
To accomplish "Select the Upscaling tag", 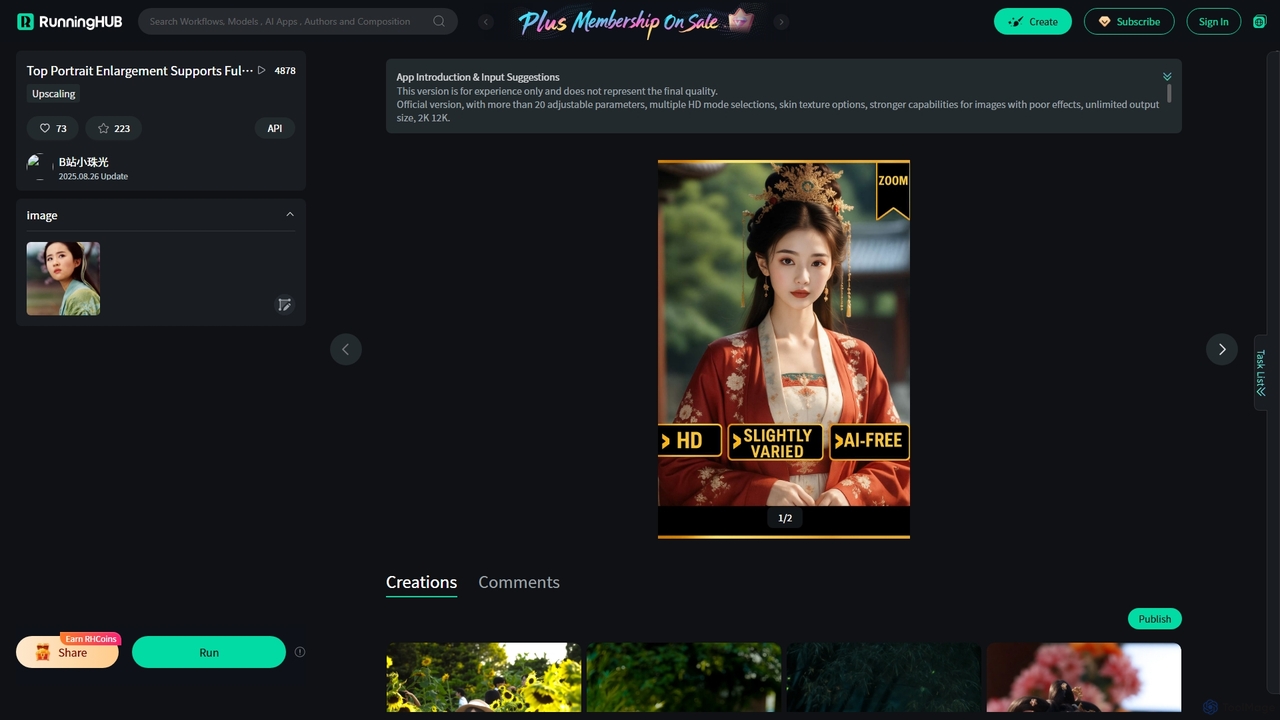I will (x=54, y=94).
